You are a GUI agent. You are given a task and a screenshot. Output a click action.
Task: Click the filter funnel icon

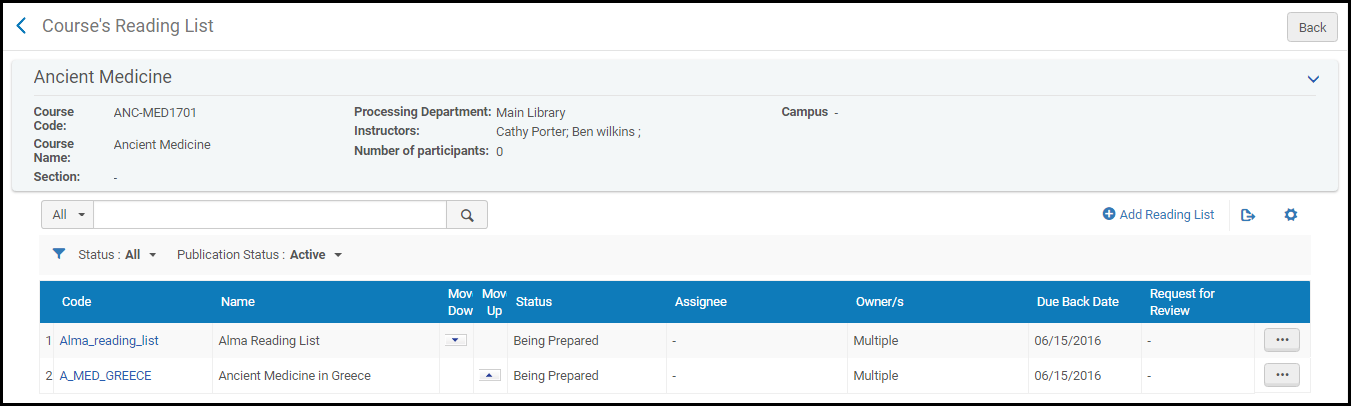58,254
